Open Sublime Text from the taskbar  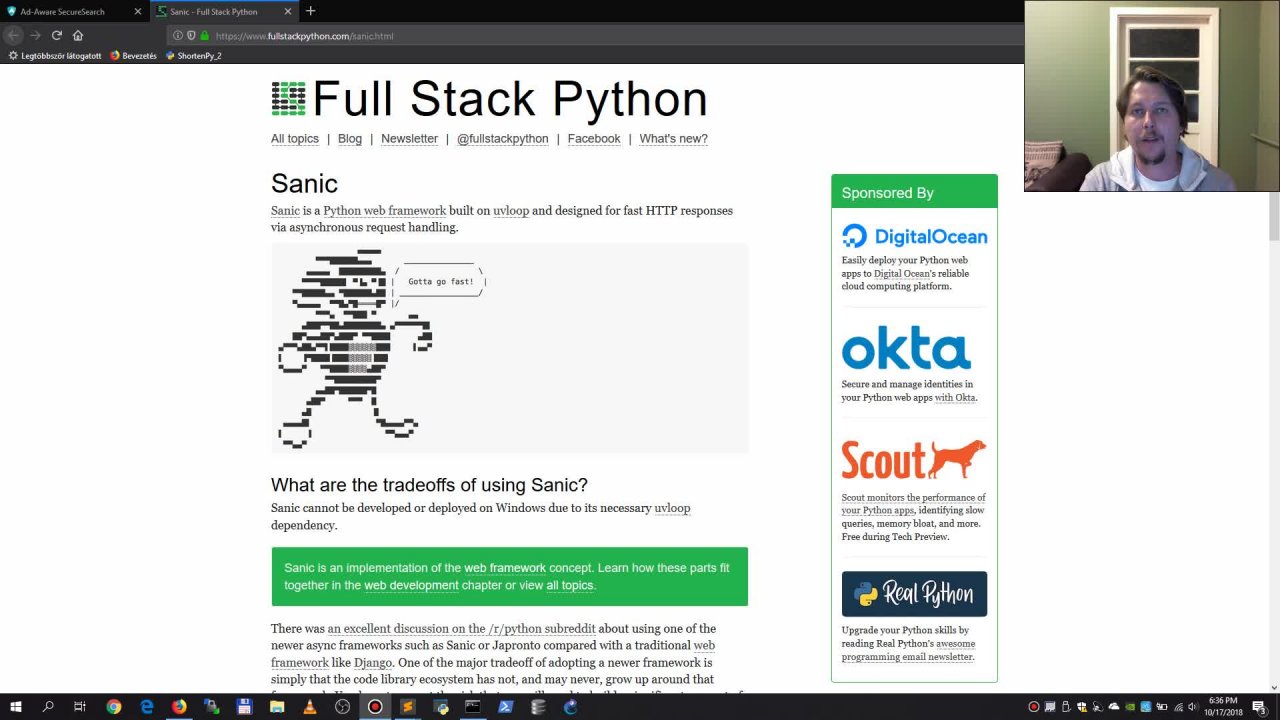tap(406, 706)
